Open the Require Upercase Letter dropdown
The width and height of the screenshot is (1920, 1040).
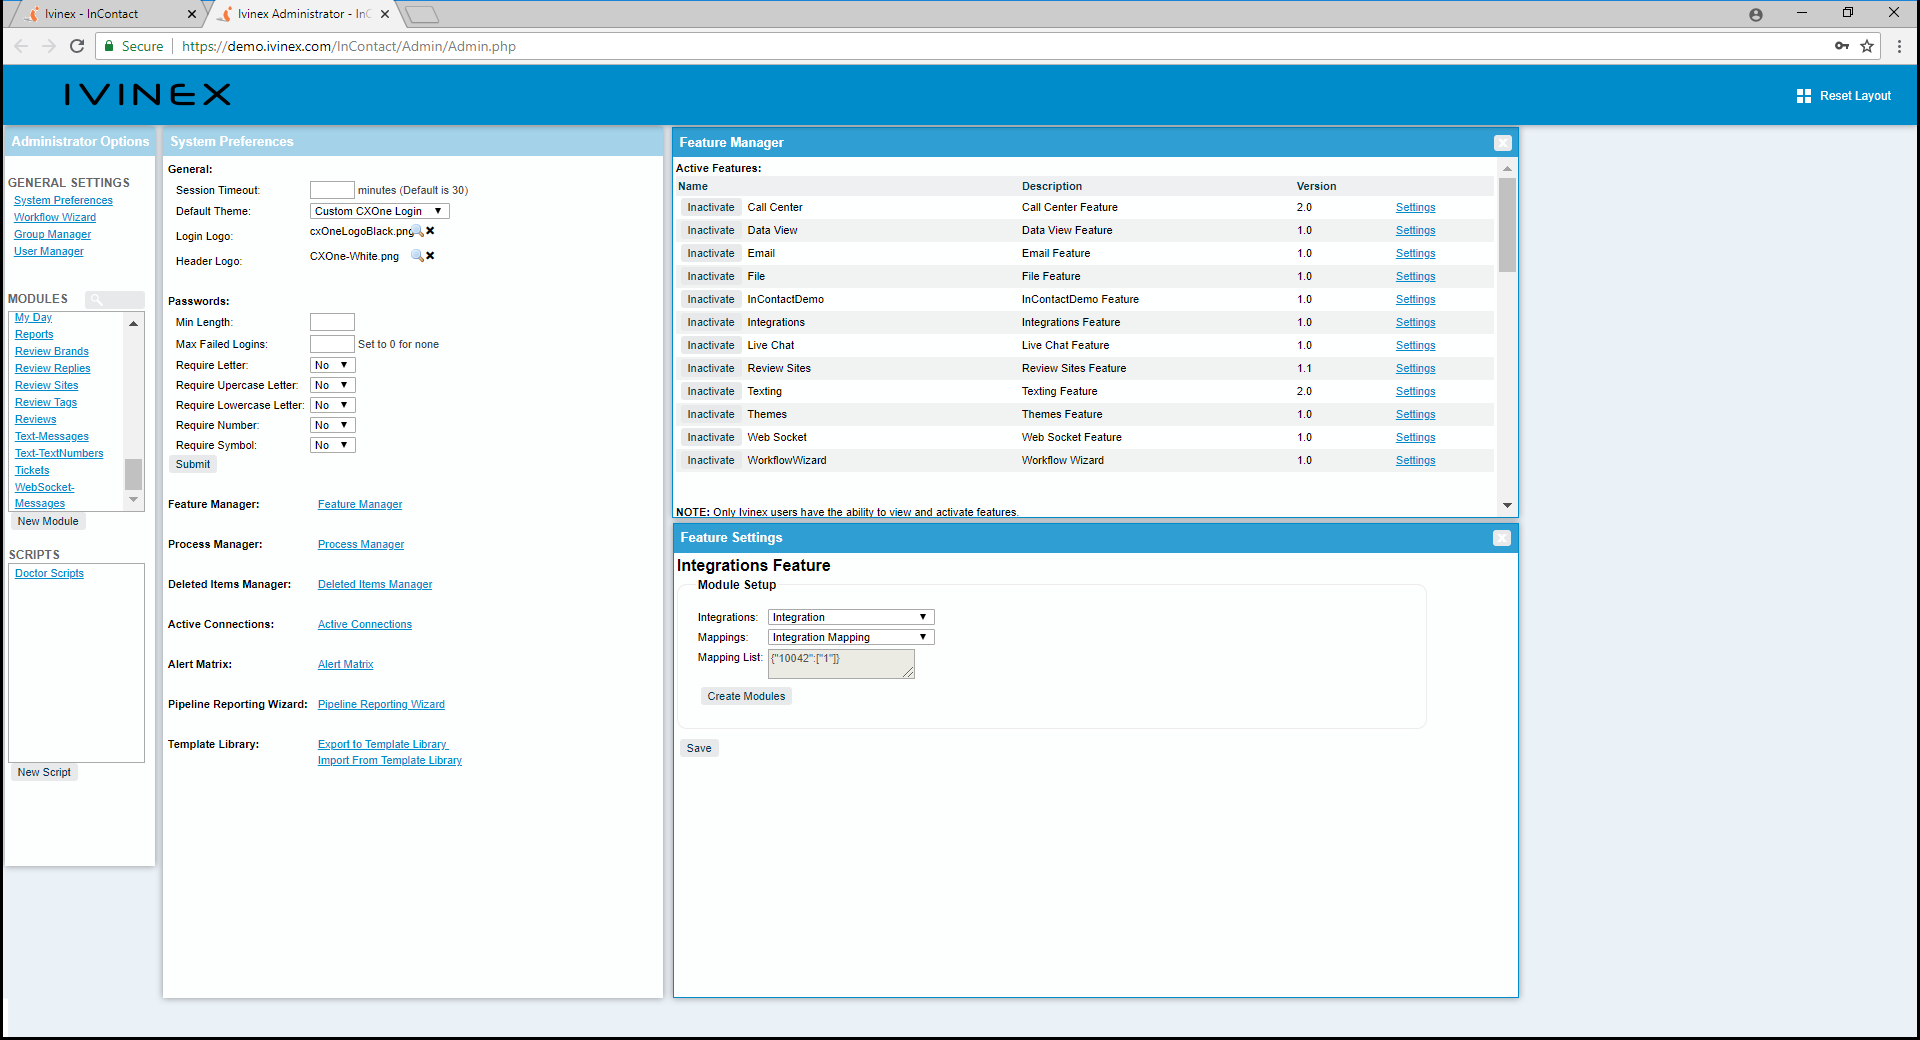tap(332, 385)
